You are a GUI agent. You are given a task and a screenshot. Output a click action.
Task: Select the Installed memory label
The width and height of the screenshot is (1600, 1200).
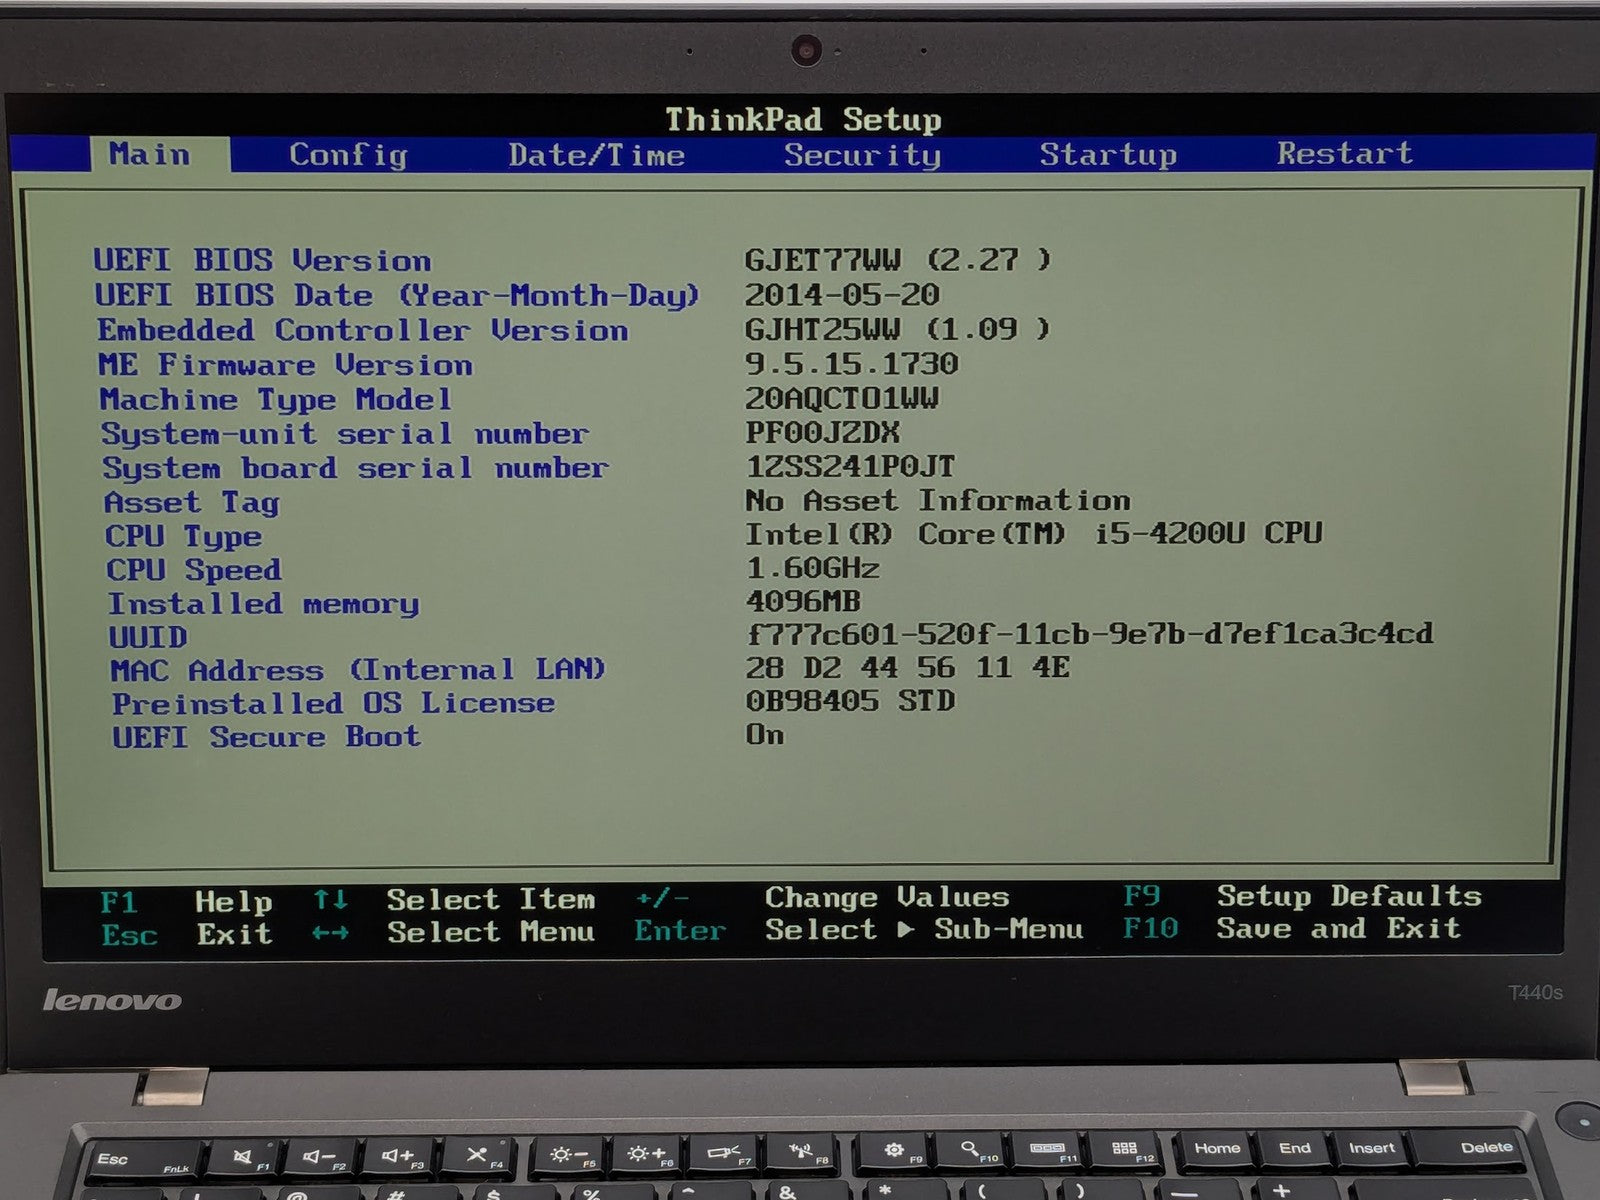pyautogui.click(x=263, y=604)
